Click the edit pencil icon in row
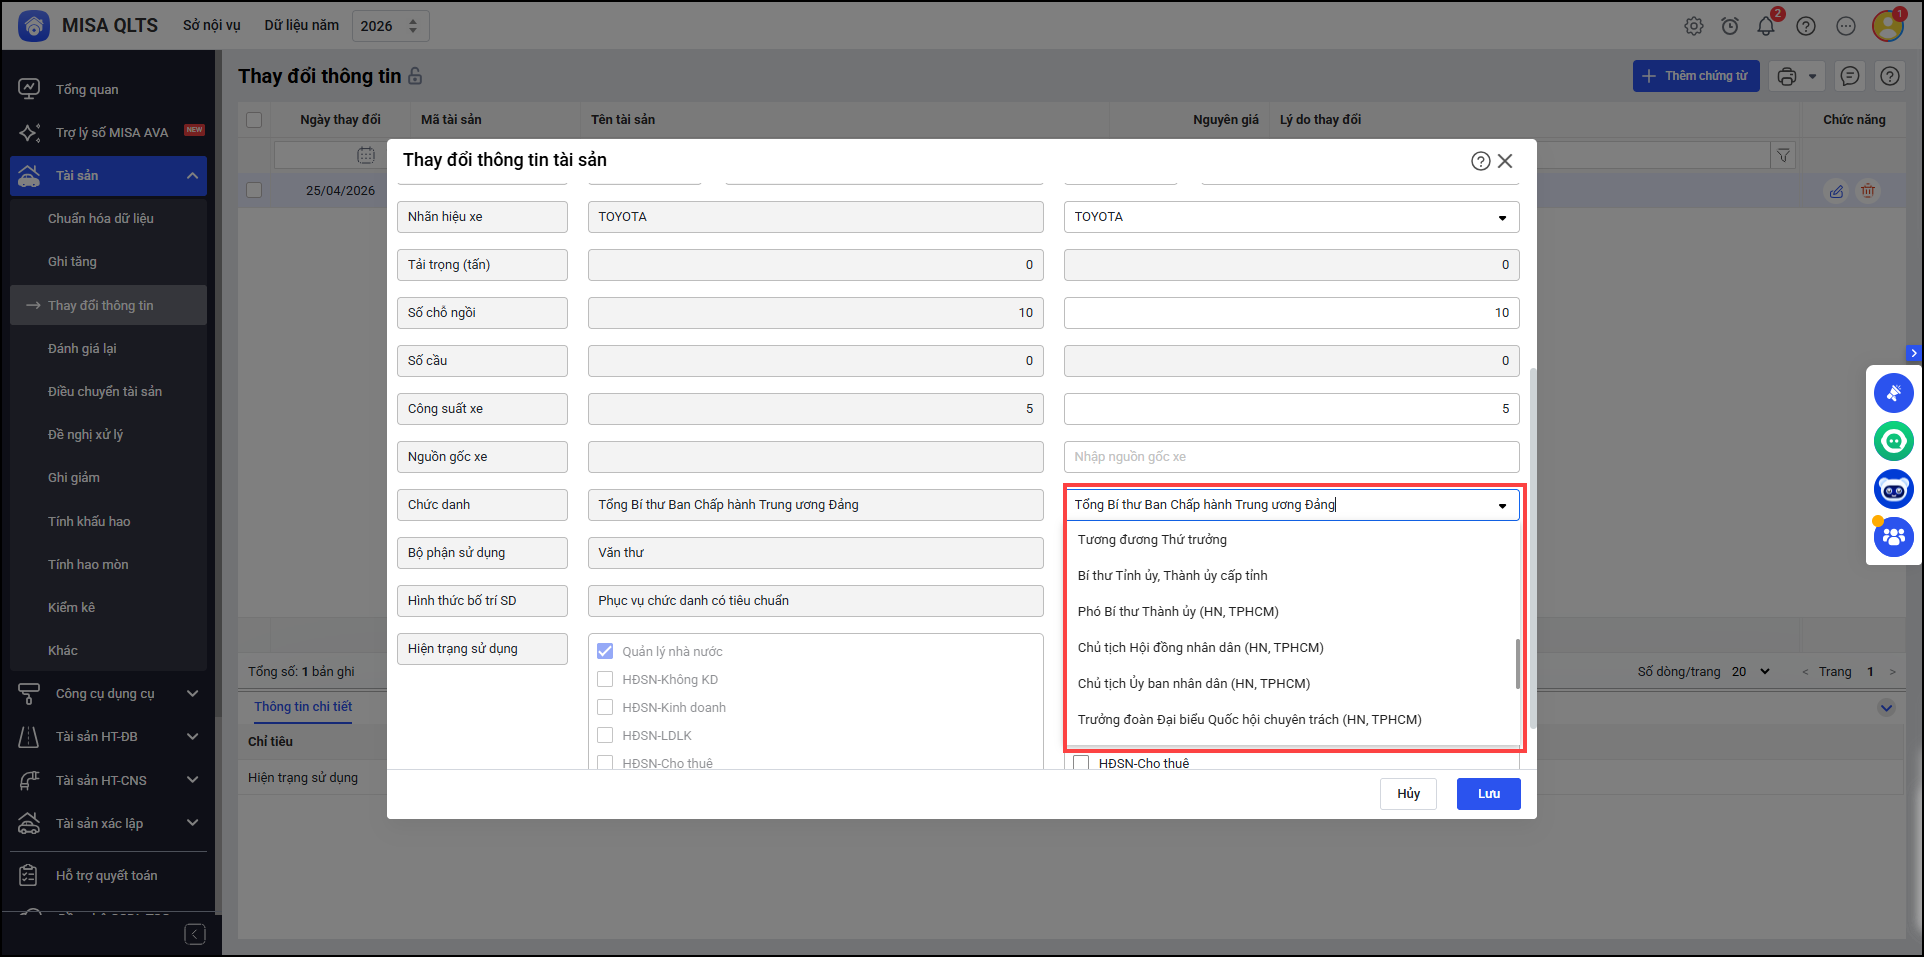 [1836, 191]
